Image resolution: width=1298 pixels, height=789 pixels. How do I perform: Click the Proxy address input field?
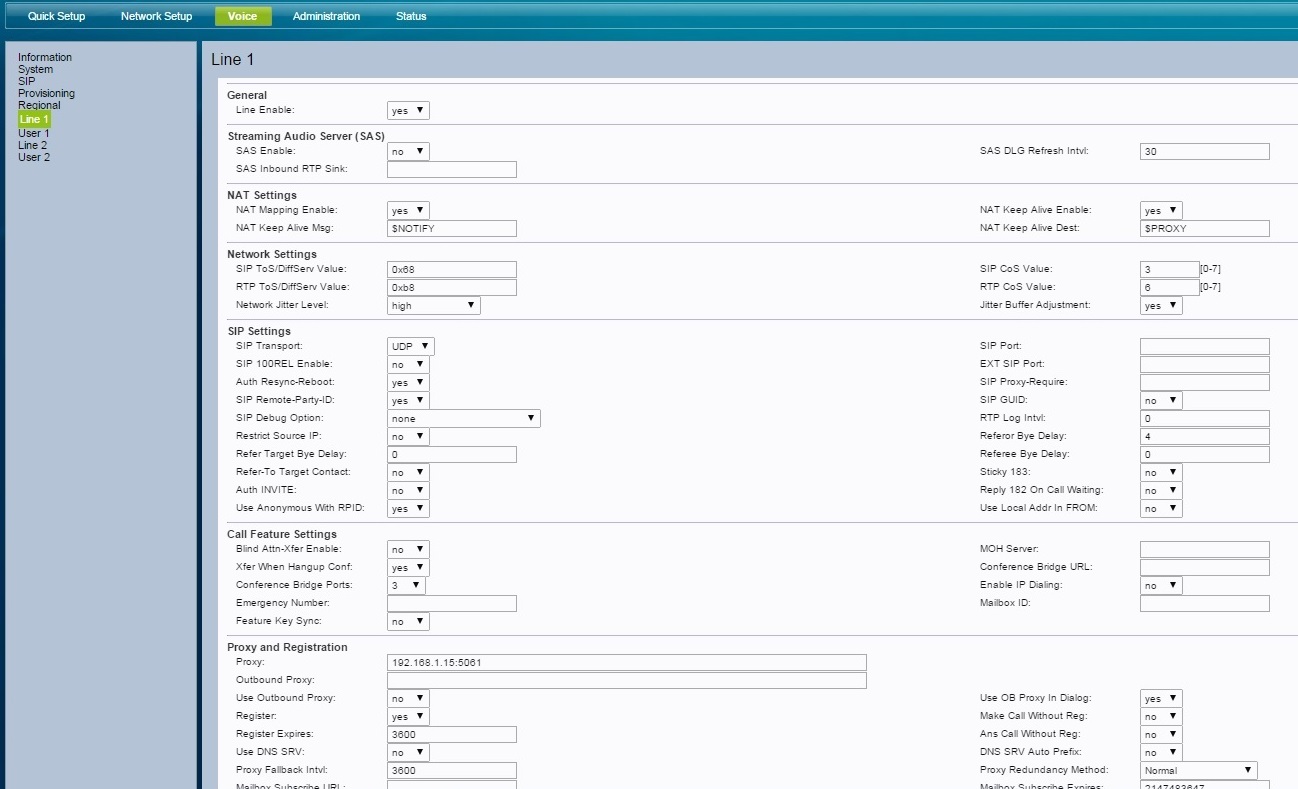tap(626, 662)
